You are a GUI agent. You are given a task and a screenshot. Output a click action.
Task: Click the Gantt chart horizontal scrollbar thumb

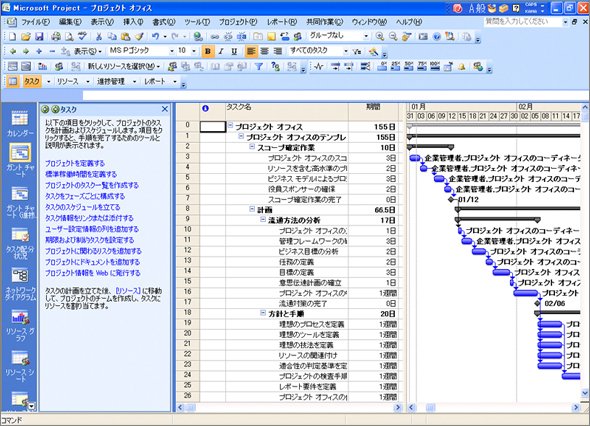coord(430,407)
